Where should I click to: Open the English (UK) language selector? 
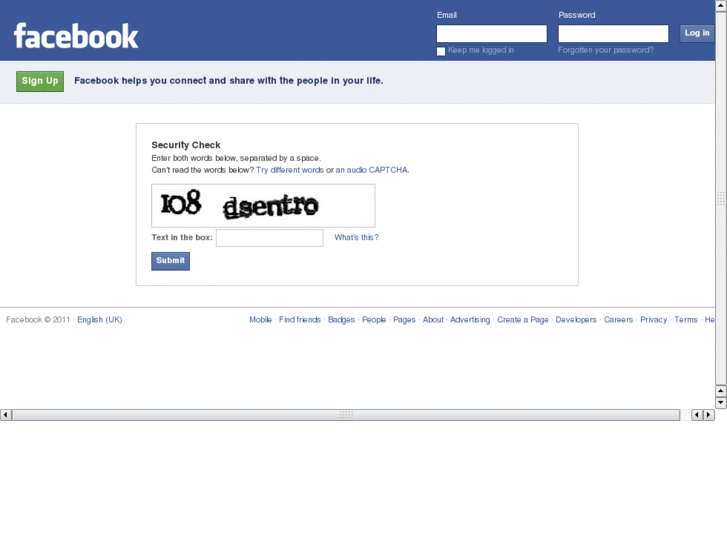point(100,320)
